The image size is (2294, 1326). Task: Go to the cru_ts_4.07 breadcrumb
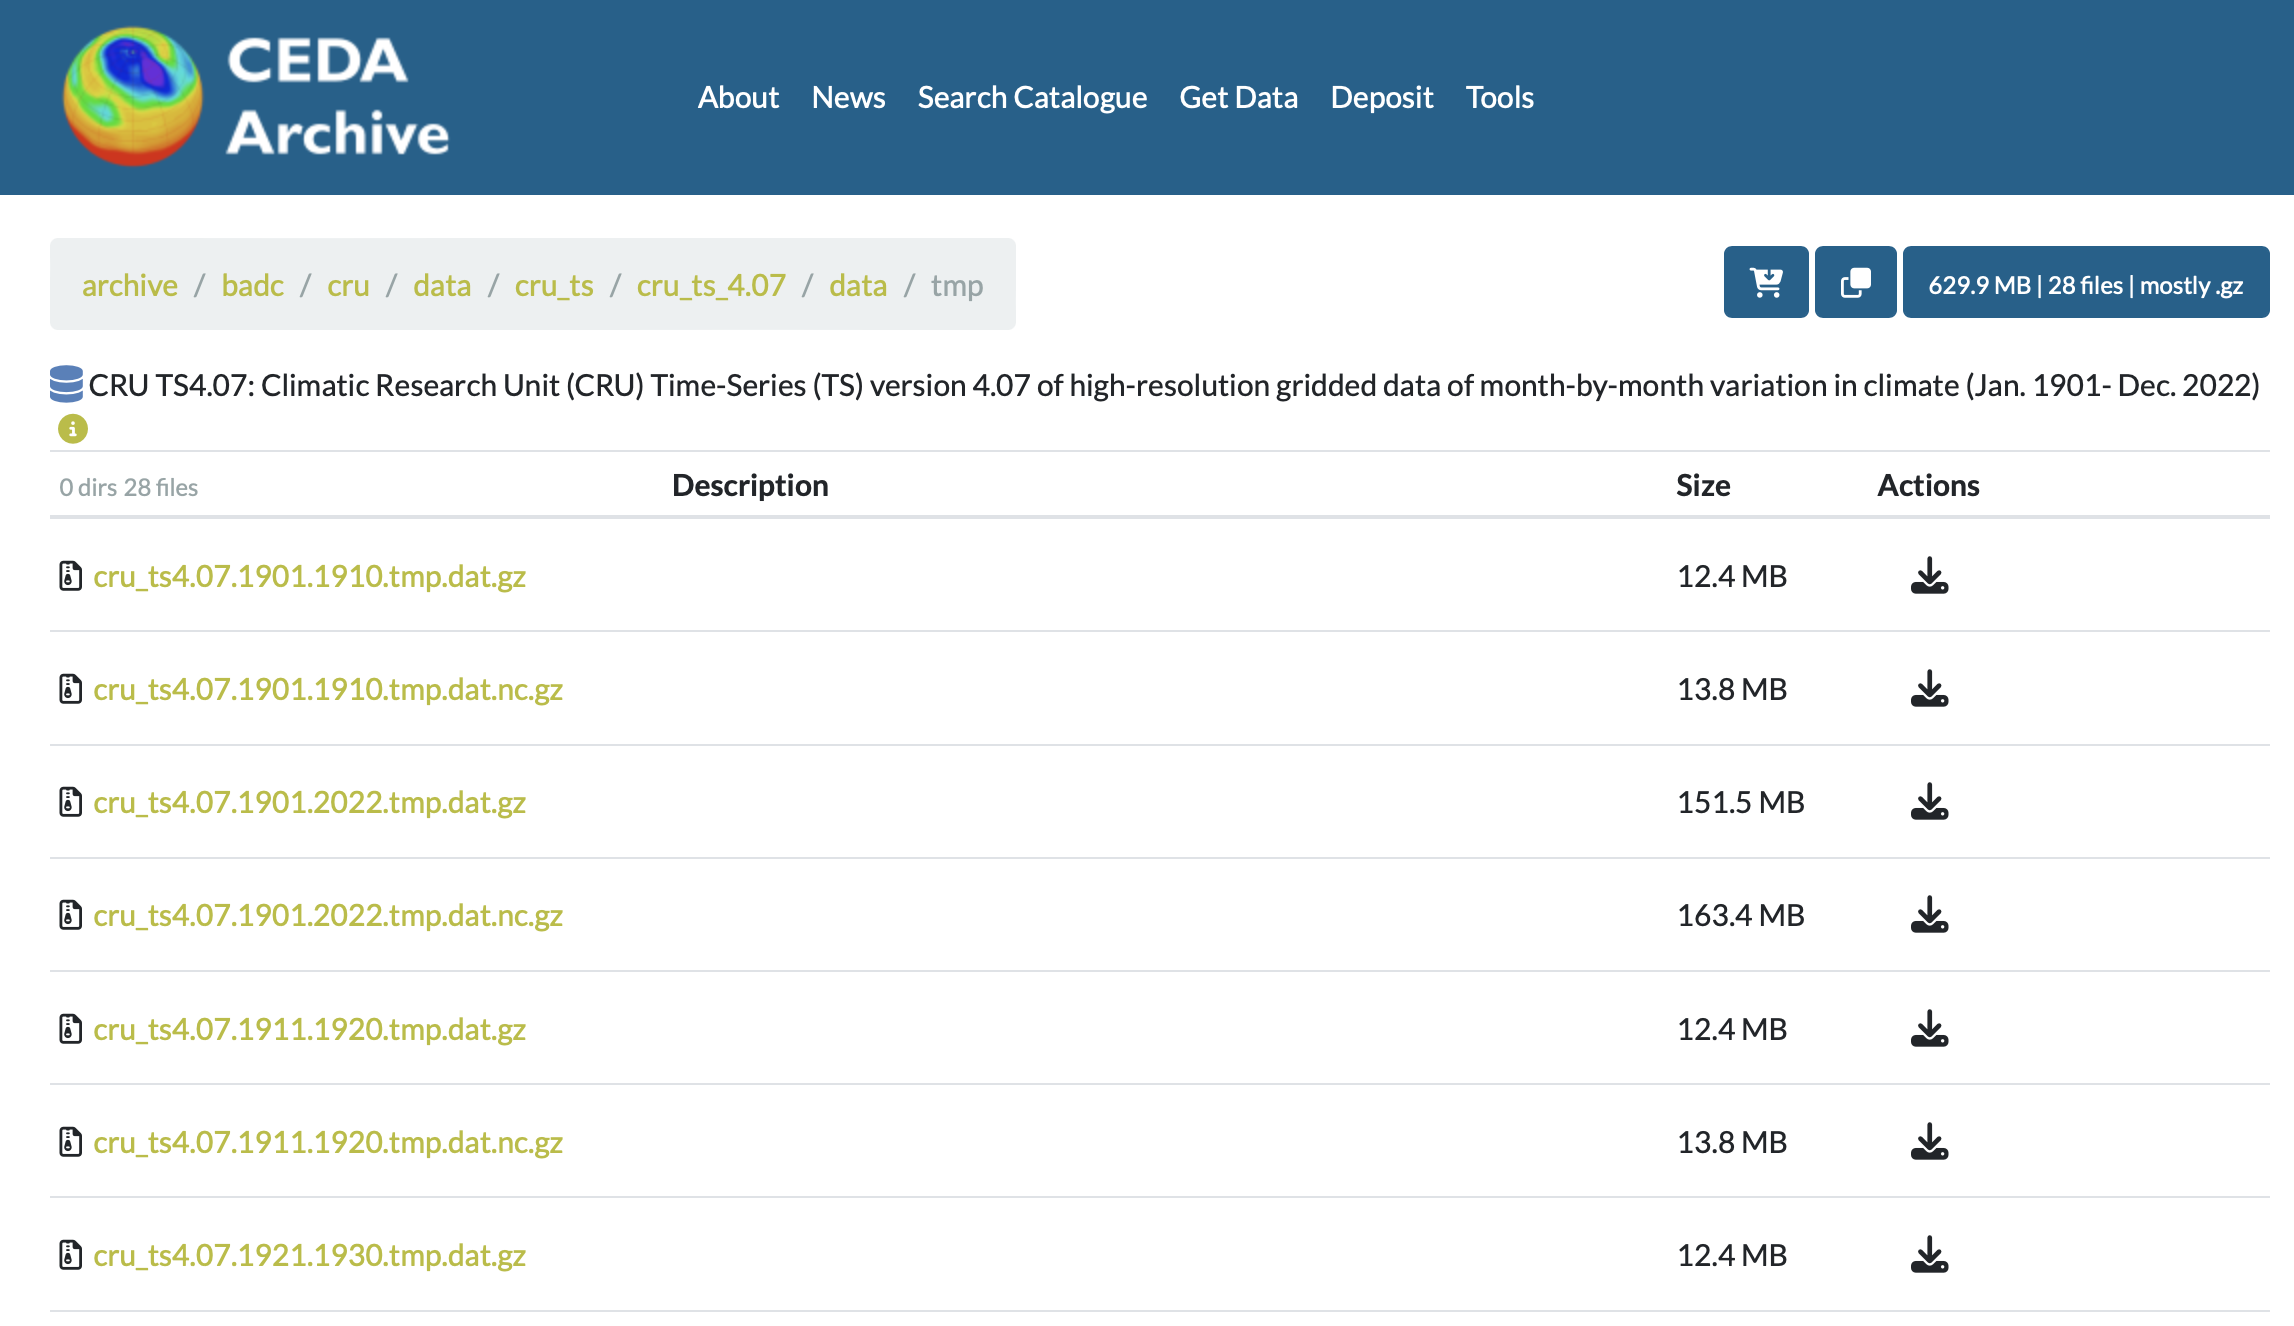point(711,286)
